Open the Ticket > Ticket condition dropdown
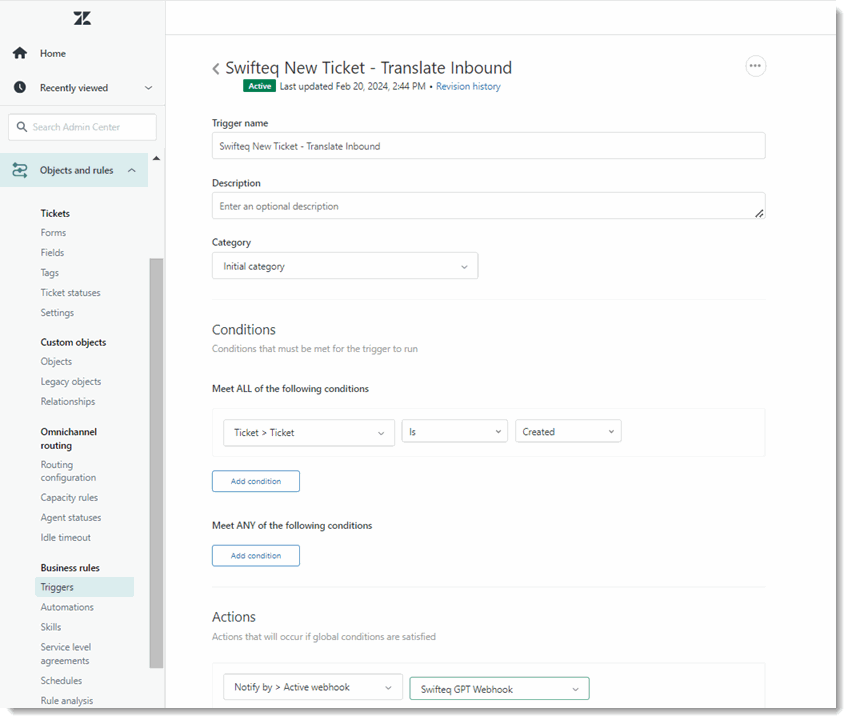 click(x=309, y=433)
